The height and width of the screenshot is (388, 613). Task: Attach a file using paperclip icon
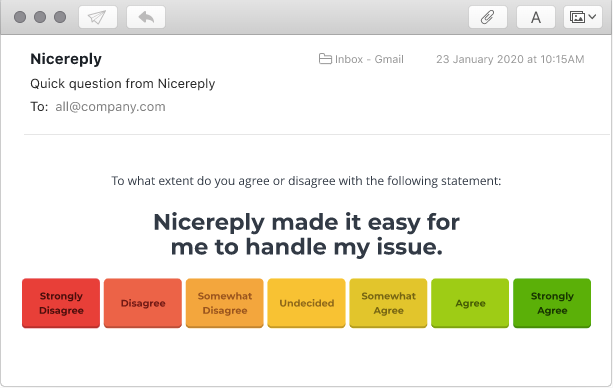pos(488,17)
